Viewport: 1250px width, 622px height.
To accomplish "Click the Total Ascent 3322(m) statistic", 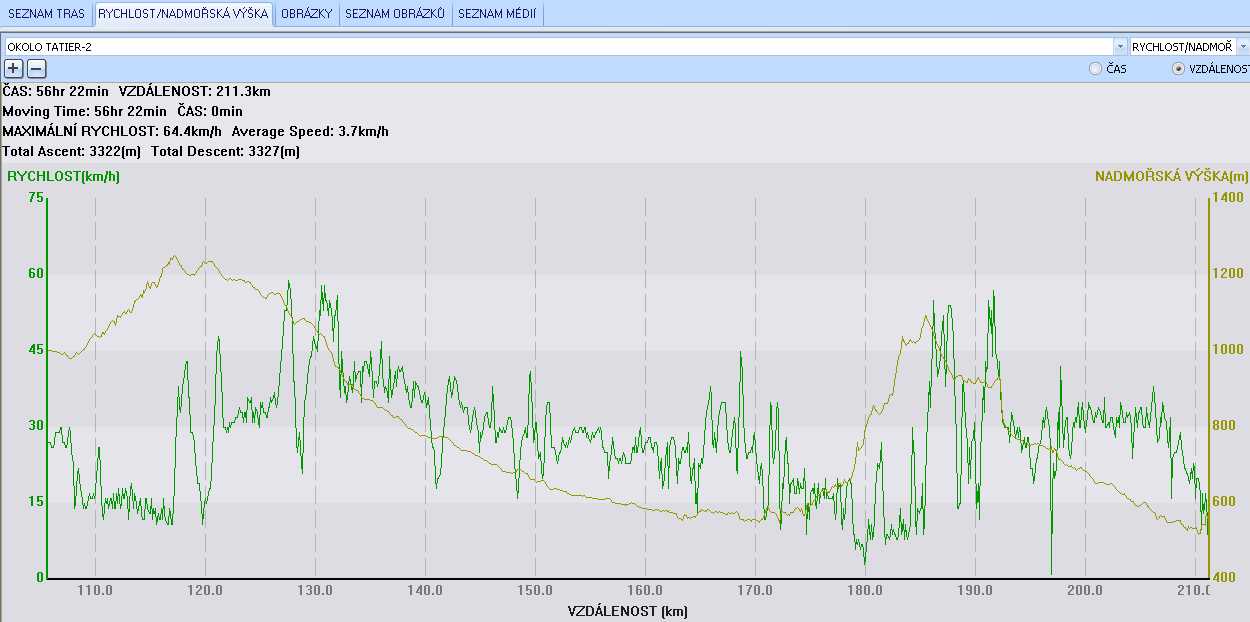I will [x=72, y=151].
